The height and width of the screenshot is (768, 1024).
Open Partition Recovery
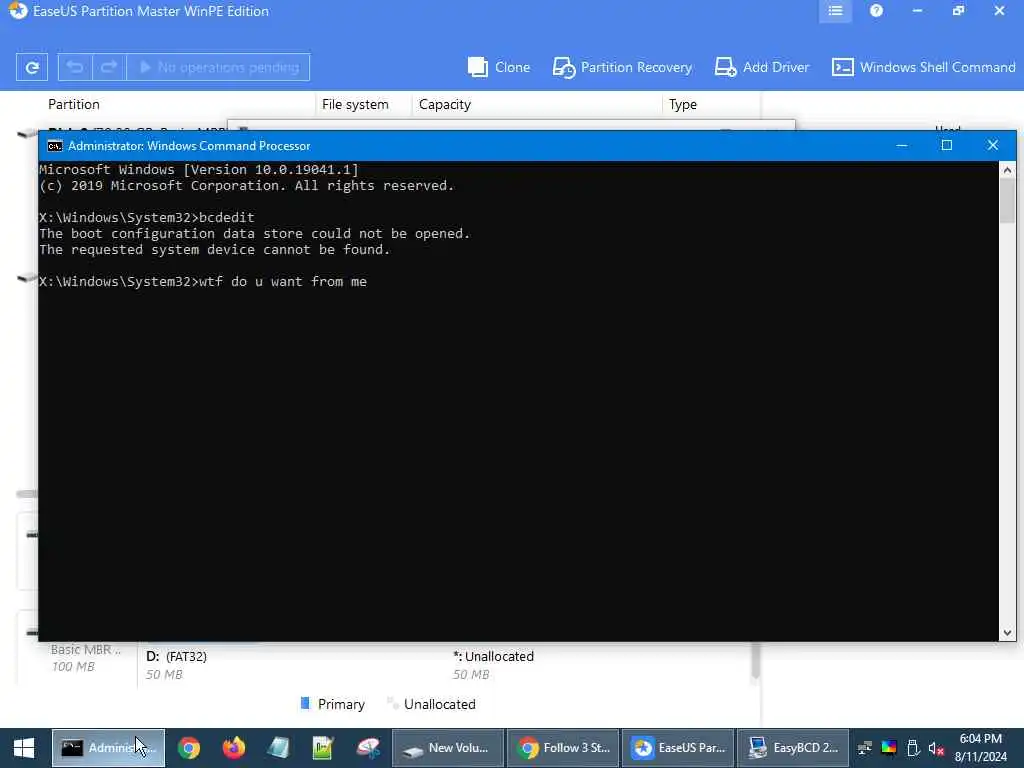tap(622, 67)
